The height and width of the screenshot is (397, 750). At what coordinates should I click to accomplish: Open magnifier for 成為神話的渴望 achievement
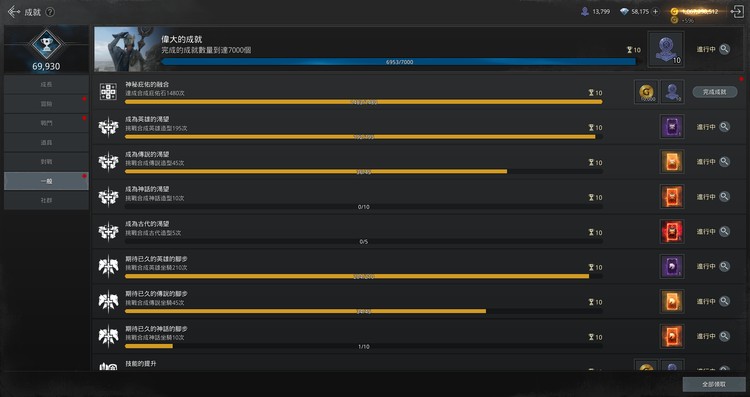click(725, 197)
